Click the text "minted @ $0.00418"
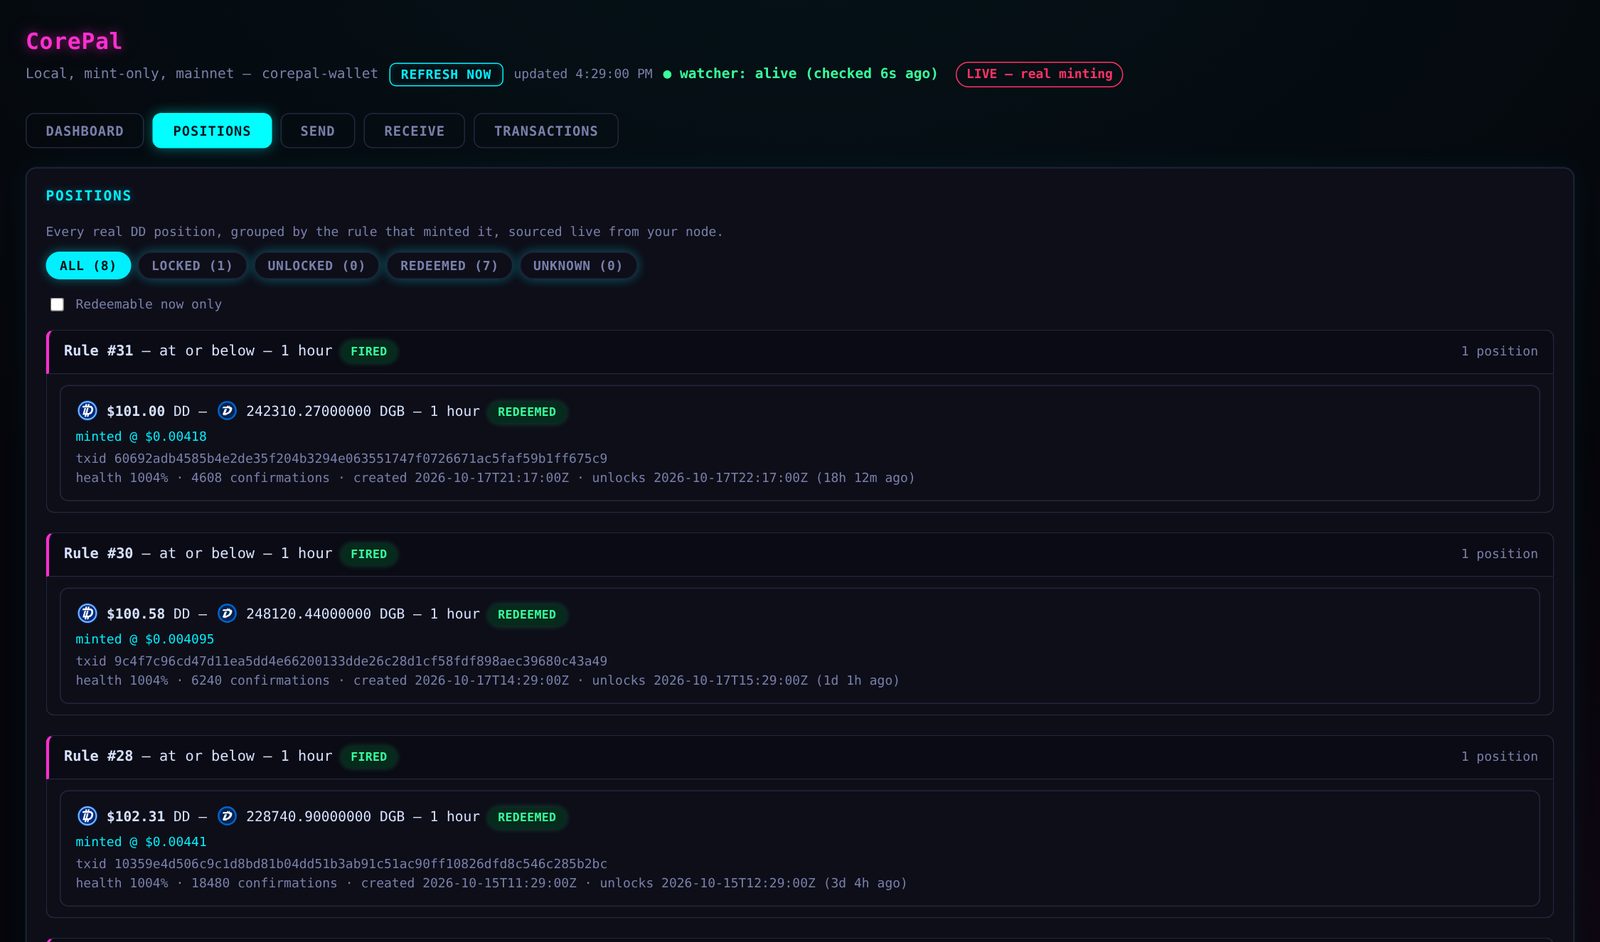This screenshot has width=1600, height=942. 141,437
